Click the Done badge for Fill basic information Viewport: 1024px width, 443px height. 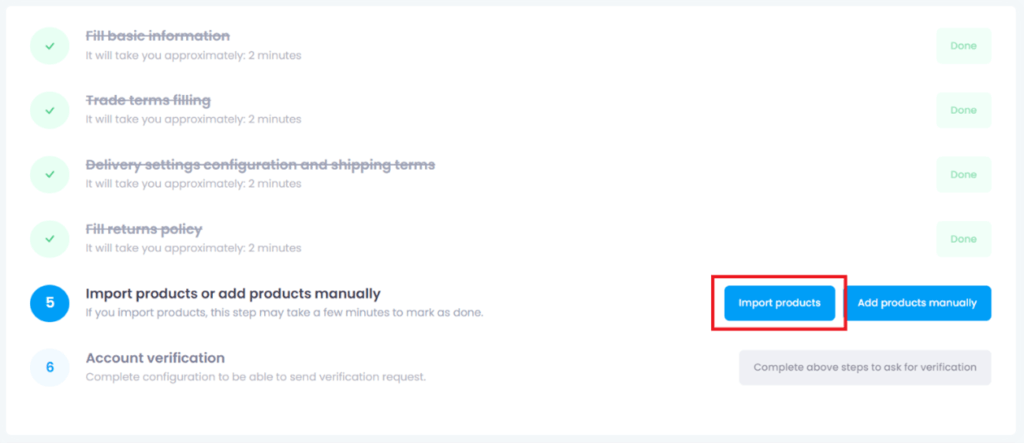point(963,46)
